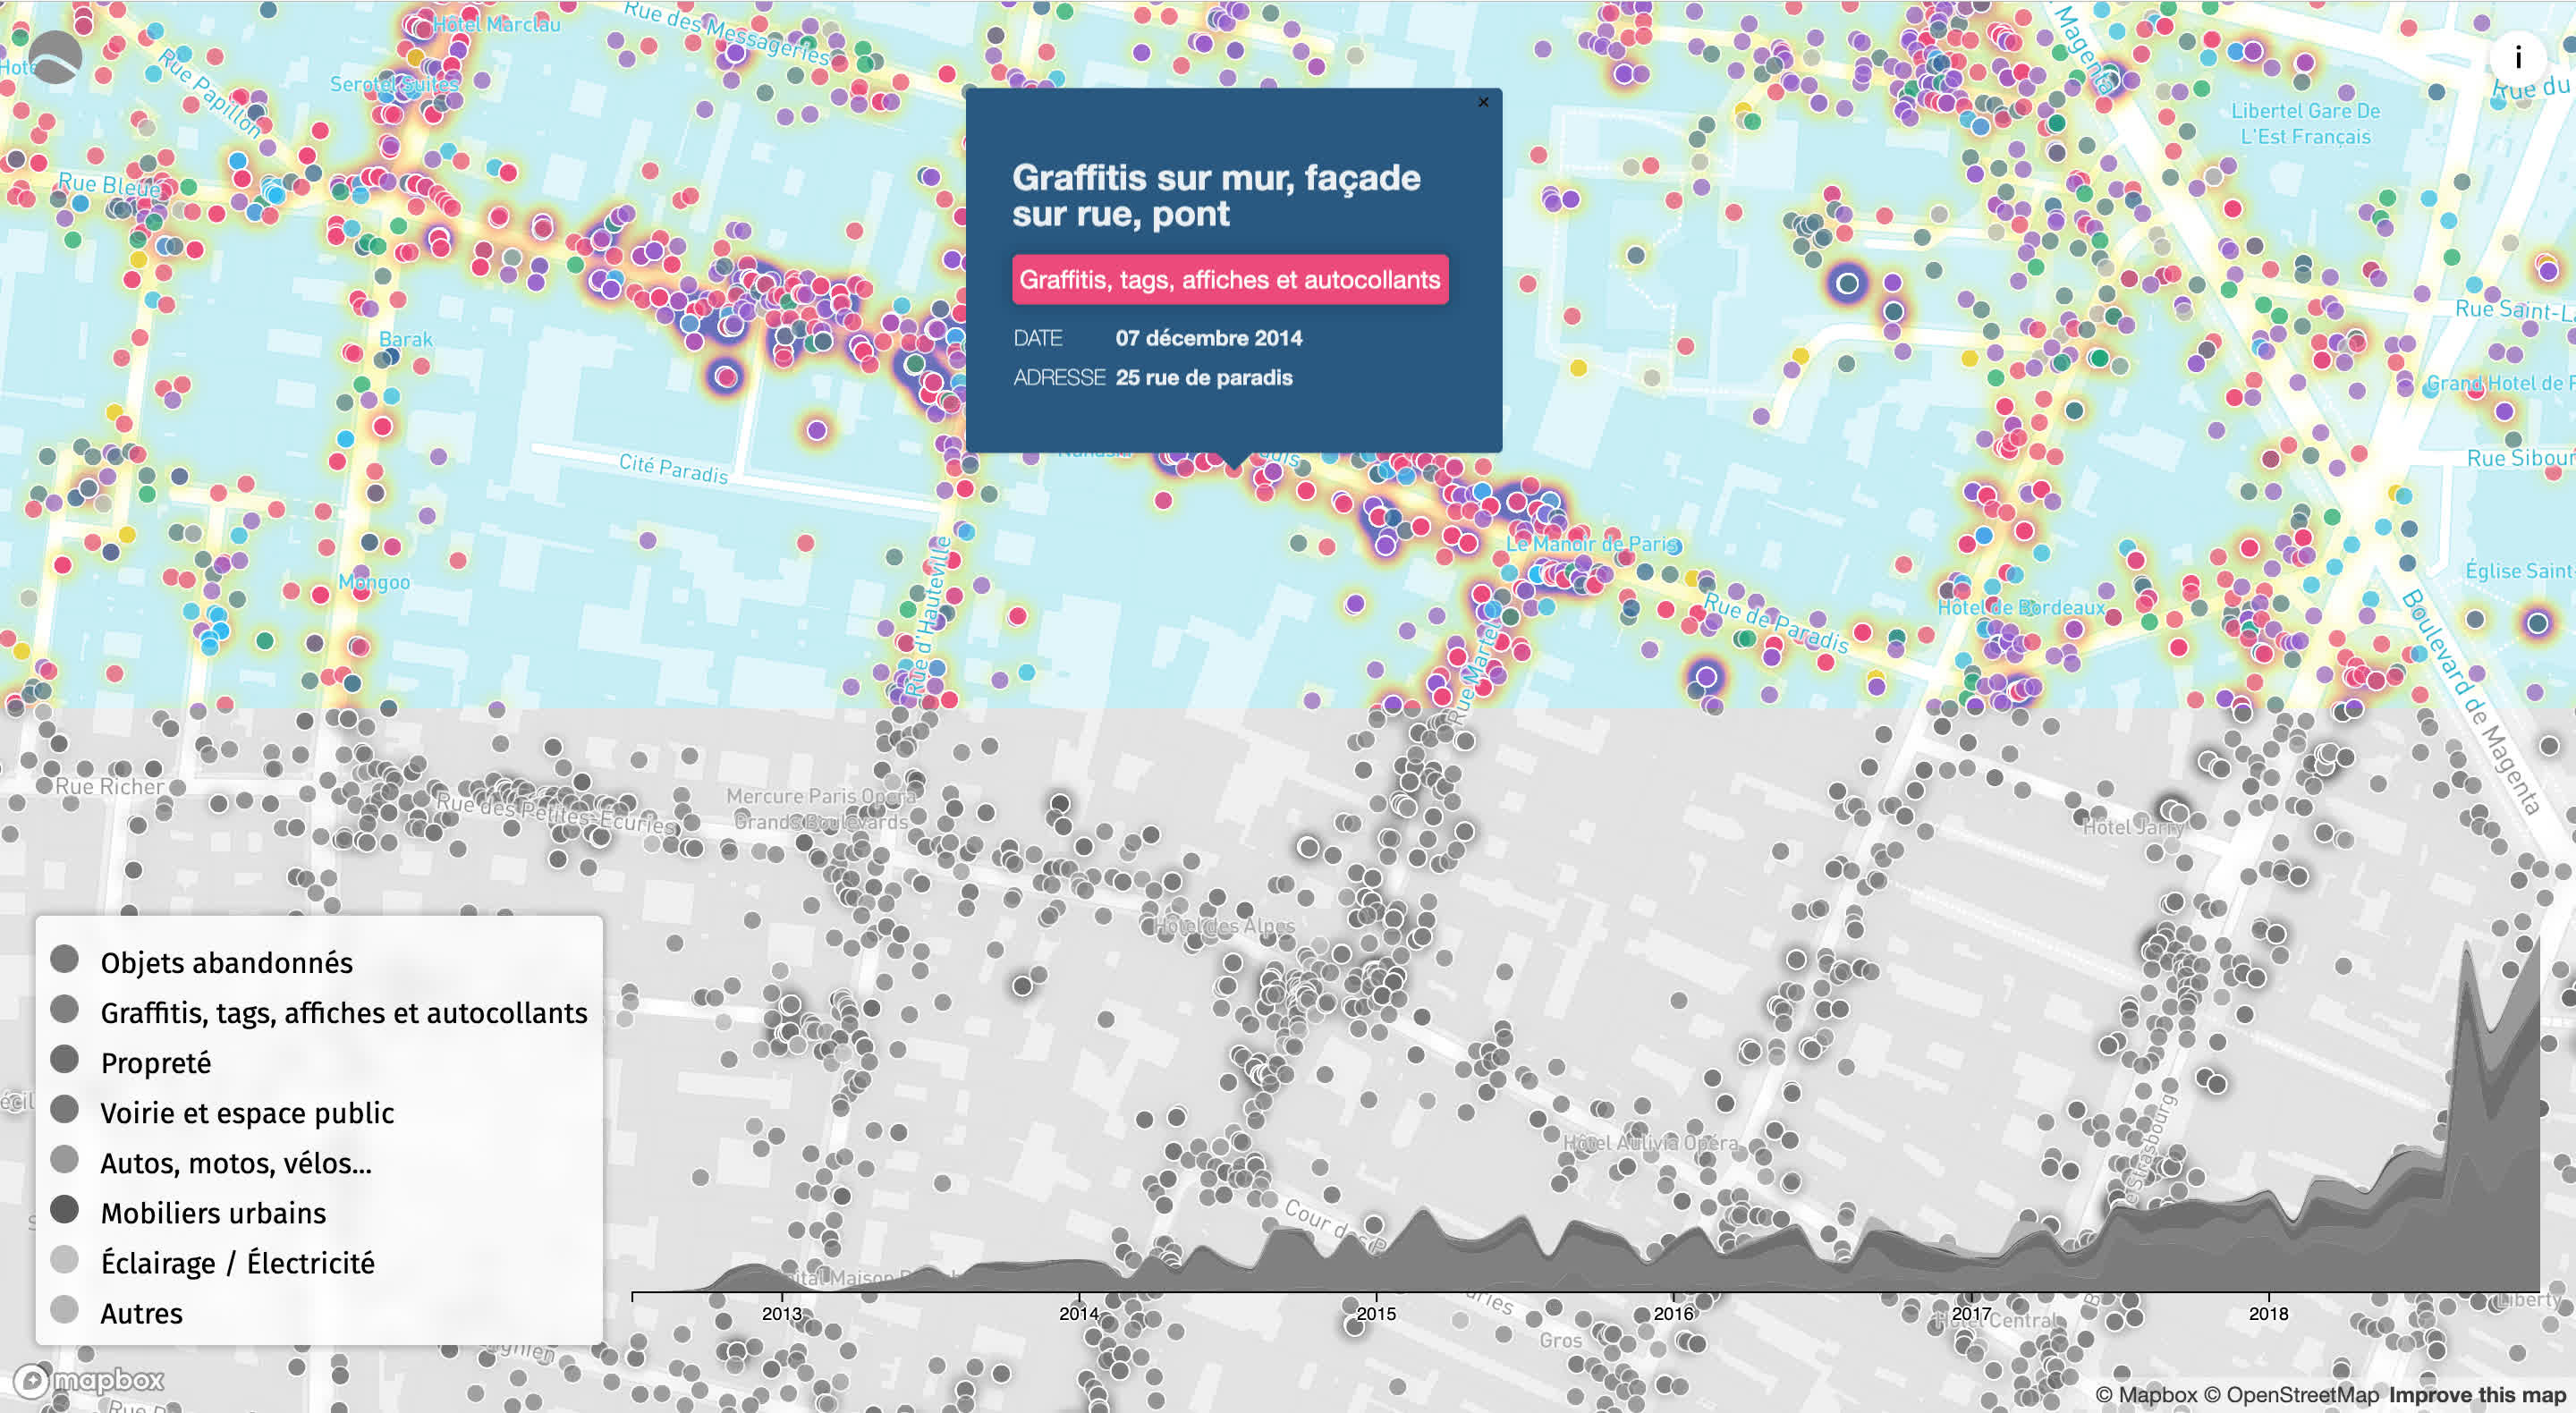This screenshot has height=1413, width=2576.
Task: Toggle Graffitis, tags, affiches et autocollants filter
Action: [x=343, y=1013]
